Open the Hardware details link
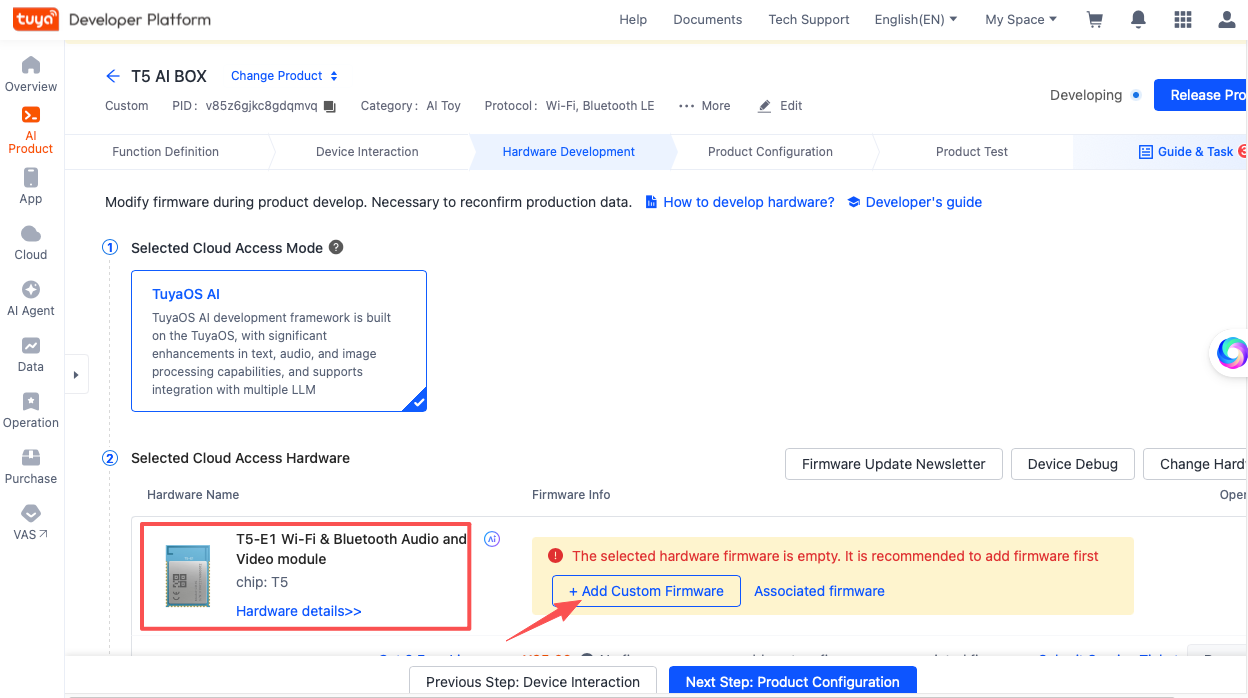 pos(298,611)
